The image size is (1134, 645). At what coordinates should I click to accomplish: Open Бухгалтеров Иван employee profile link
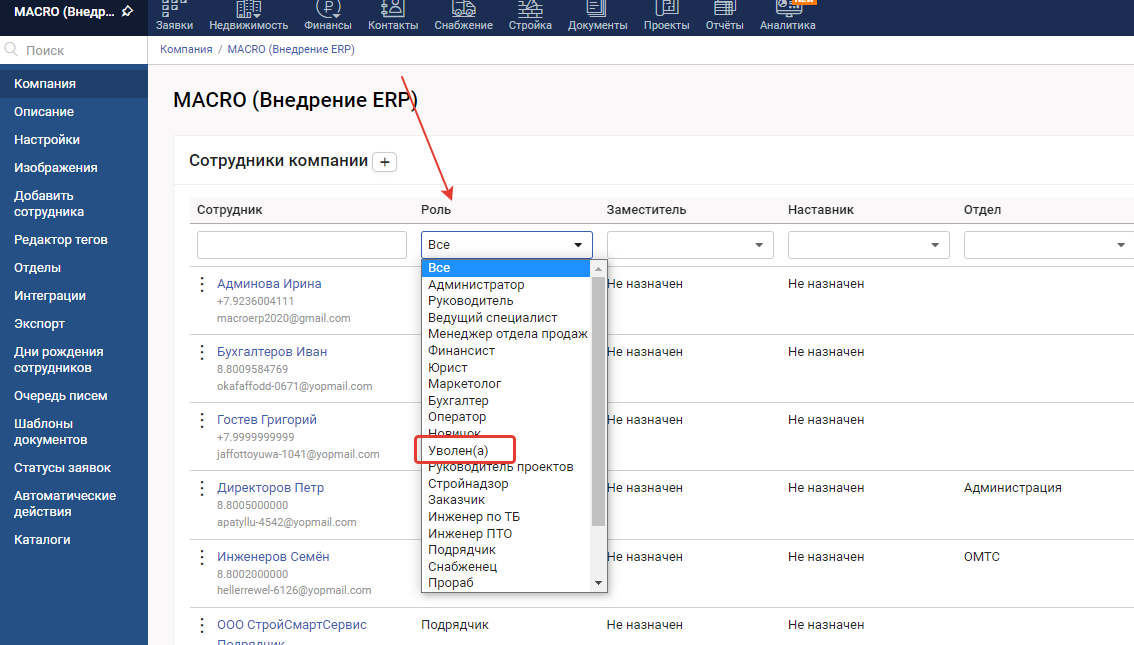tap(272, 352)
